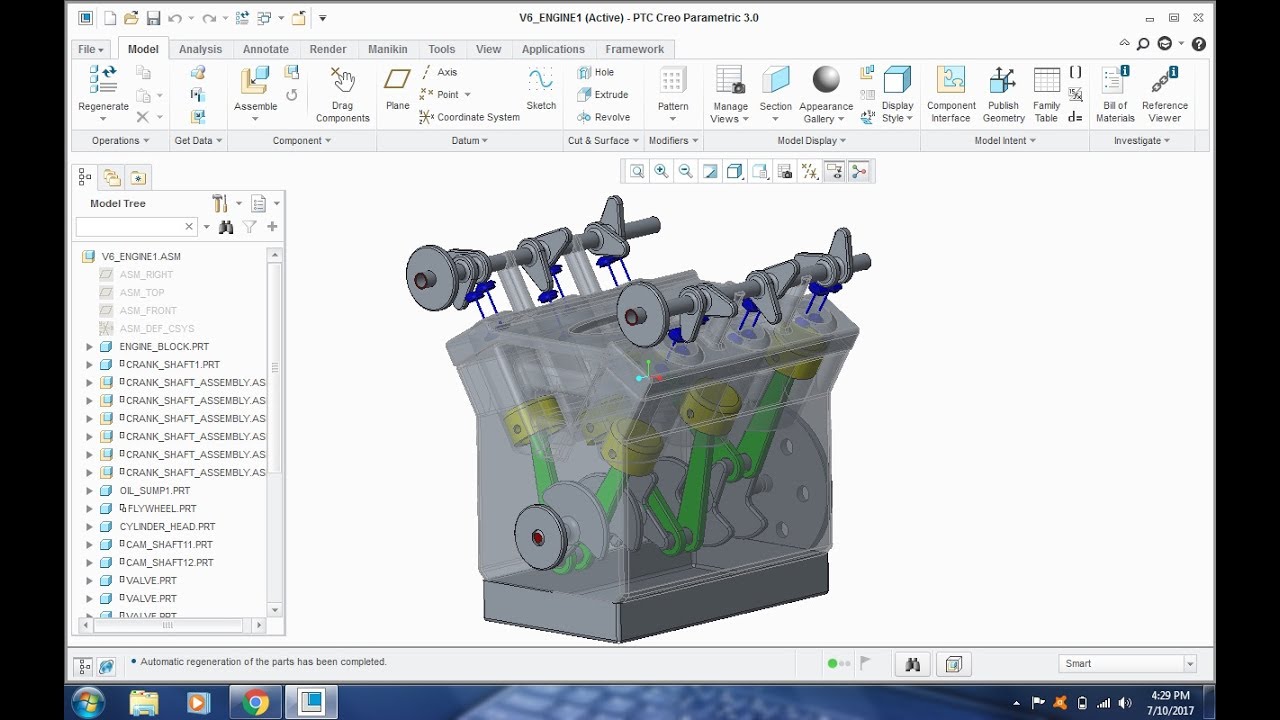Switch to the Render tab

[328, 49]
